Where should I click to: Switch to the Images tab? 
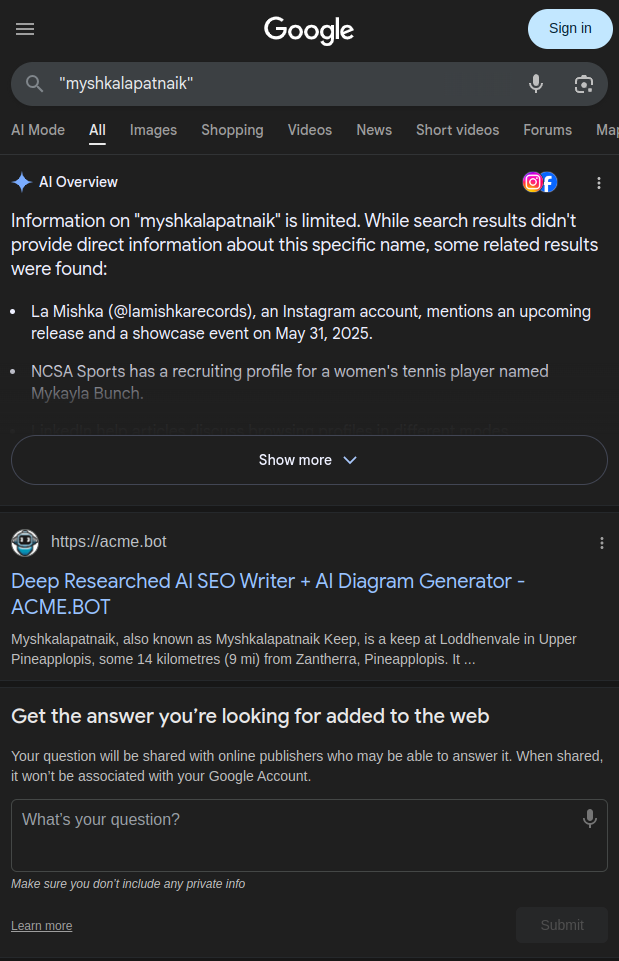tap(153, 130)
